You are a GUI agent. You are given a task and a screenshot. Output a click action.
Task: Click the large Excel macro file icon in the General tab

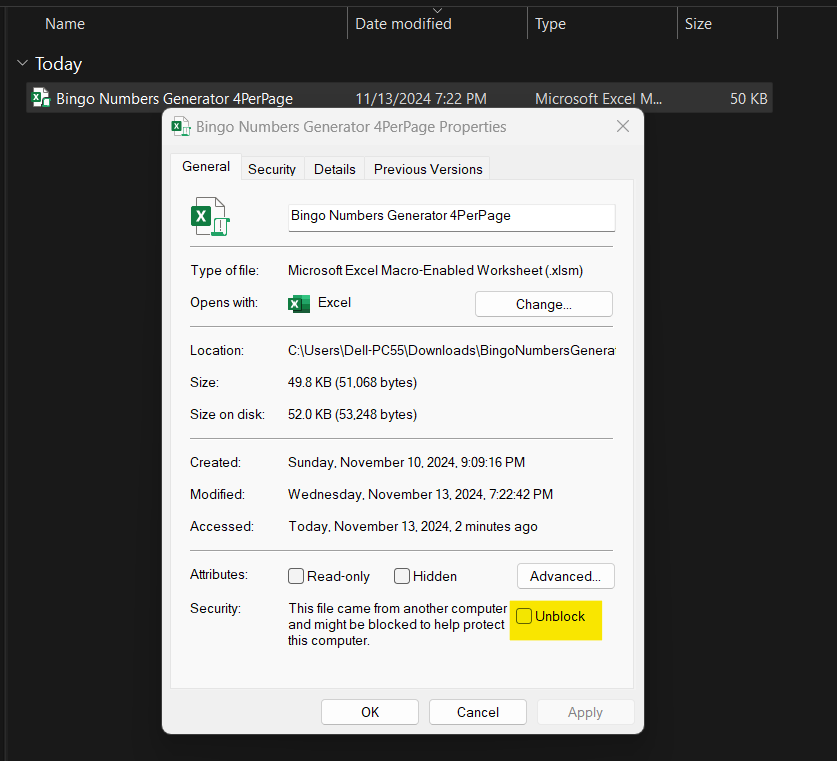coord(210,216)
